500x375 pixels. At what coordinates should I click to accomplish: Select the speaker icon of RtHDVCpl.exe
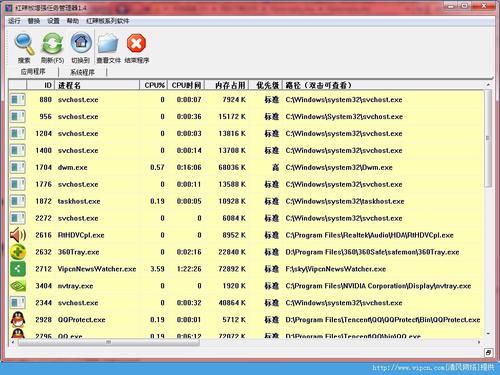tap(18, 235)
